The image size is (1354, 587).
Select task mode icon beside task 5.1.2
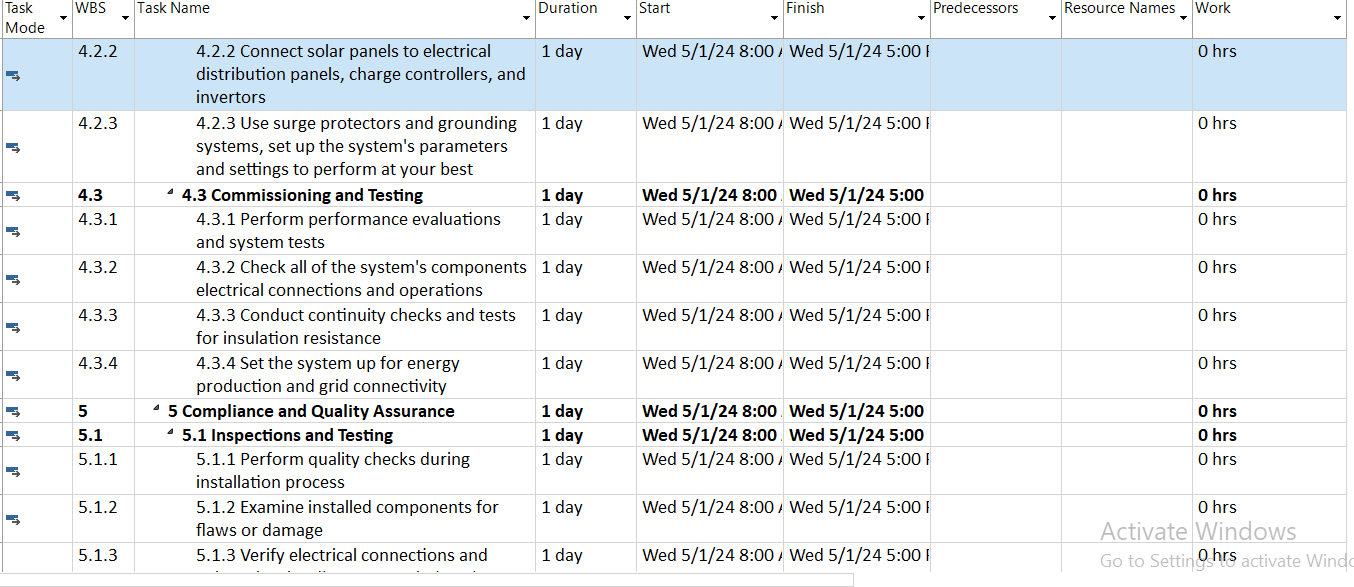point(13,519)
